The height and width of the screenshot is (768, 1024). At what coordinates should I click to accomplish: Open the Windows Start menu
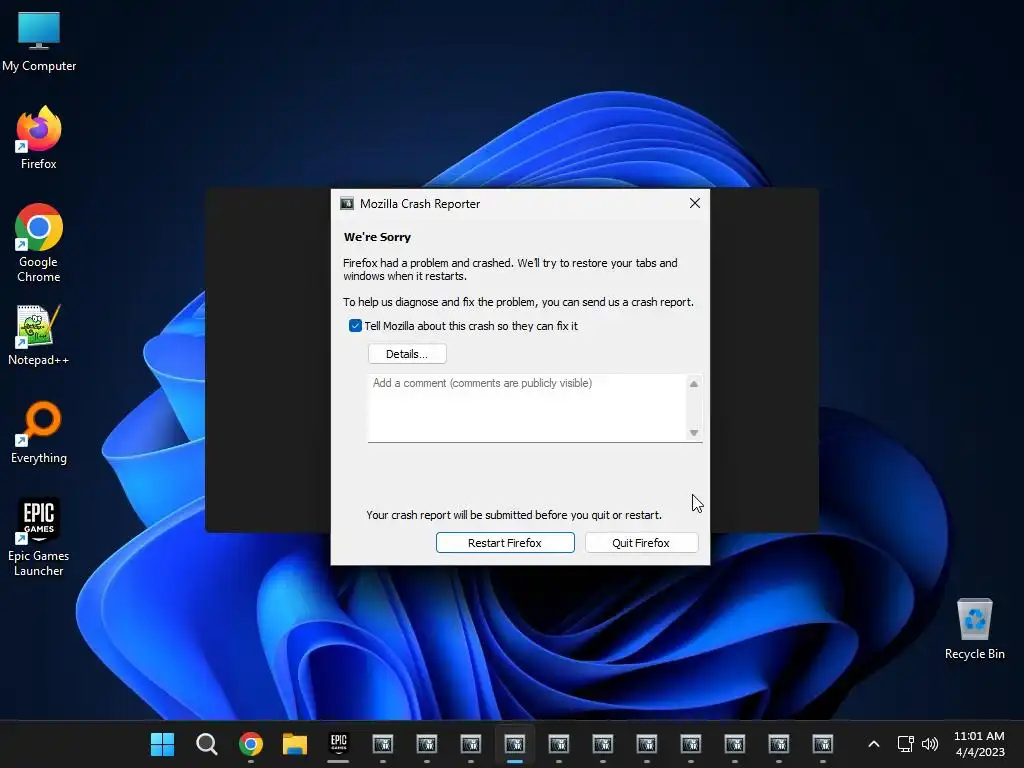tap(162, 744)
